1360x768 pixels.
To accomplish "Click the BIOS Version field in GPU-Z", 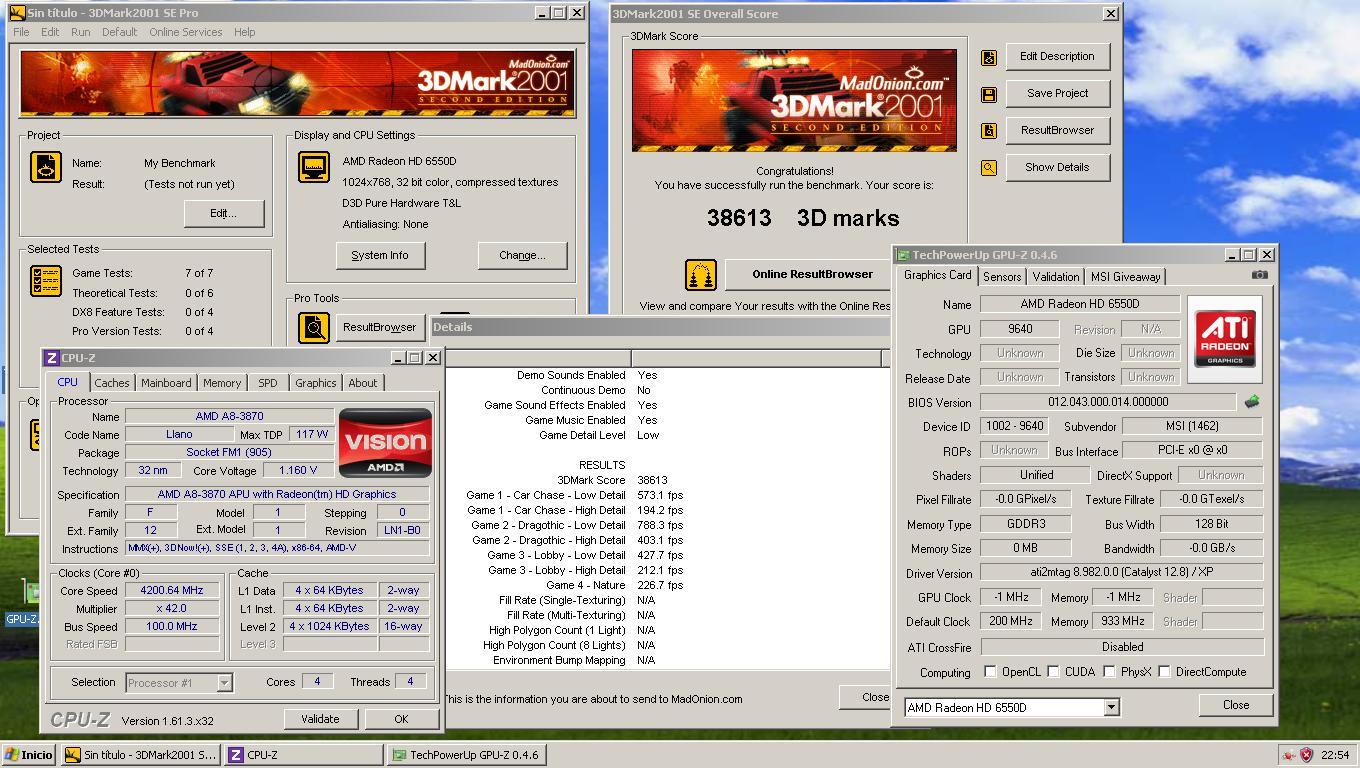I will click(1108, 402).
